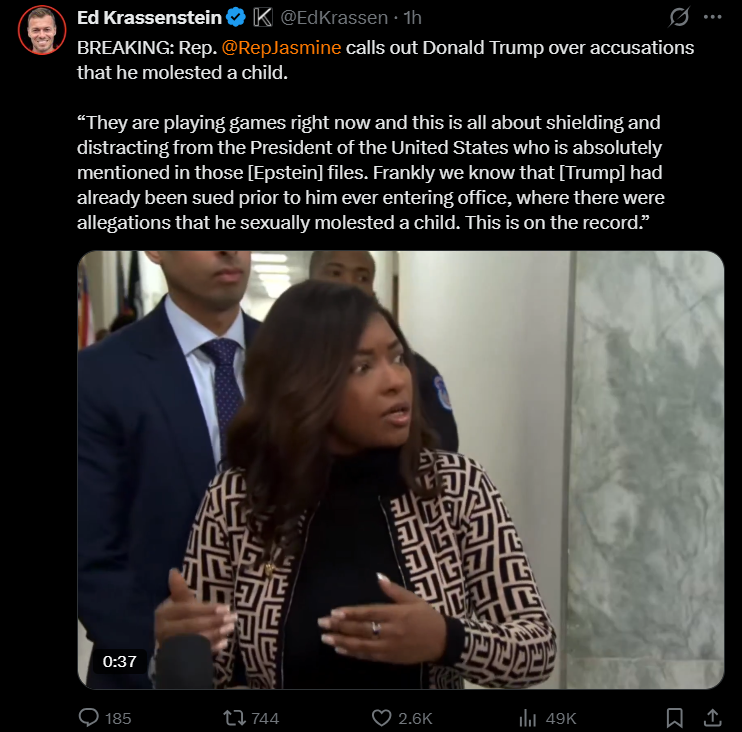Viewport: 742px width, 732px height.
Task: View post analytics bar chart icon
Action: click(528, 718)
